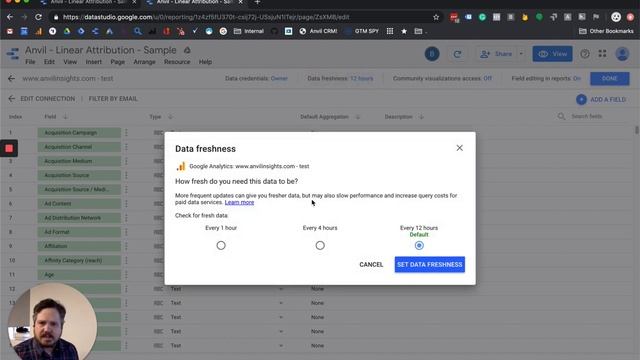The width and height of the screenshot is (640, 360).
Task: Open the Learn more link
Action: [239, 202]
